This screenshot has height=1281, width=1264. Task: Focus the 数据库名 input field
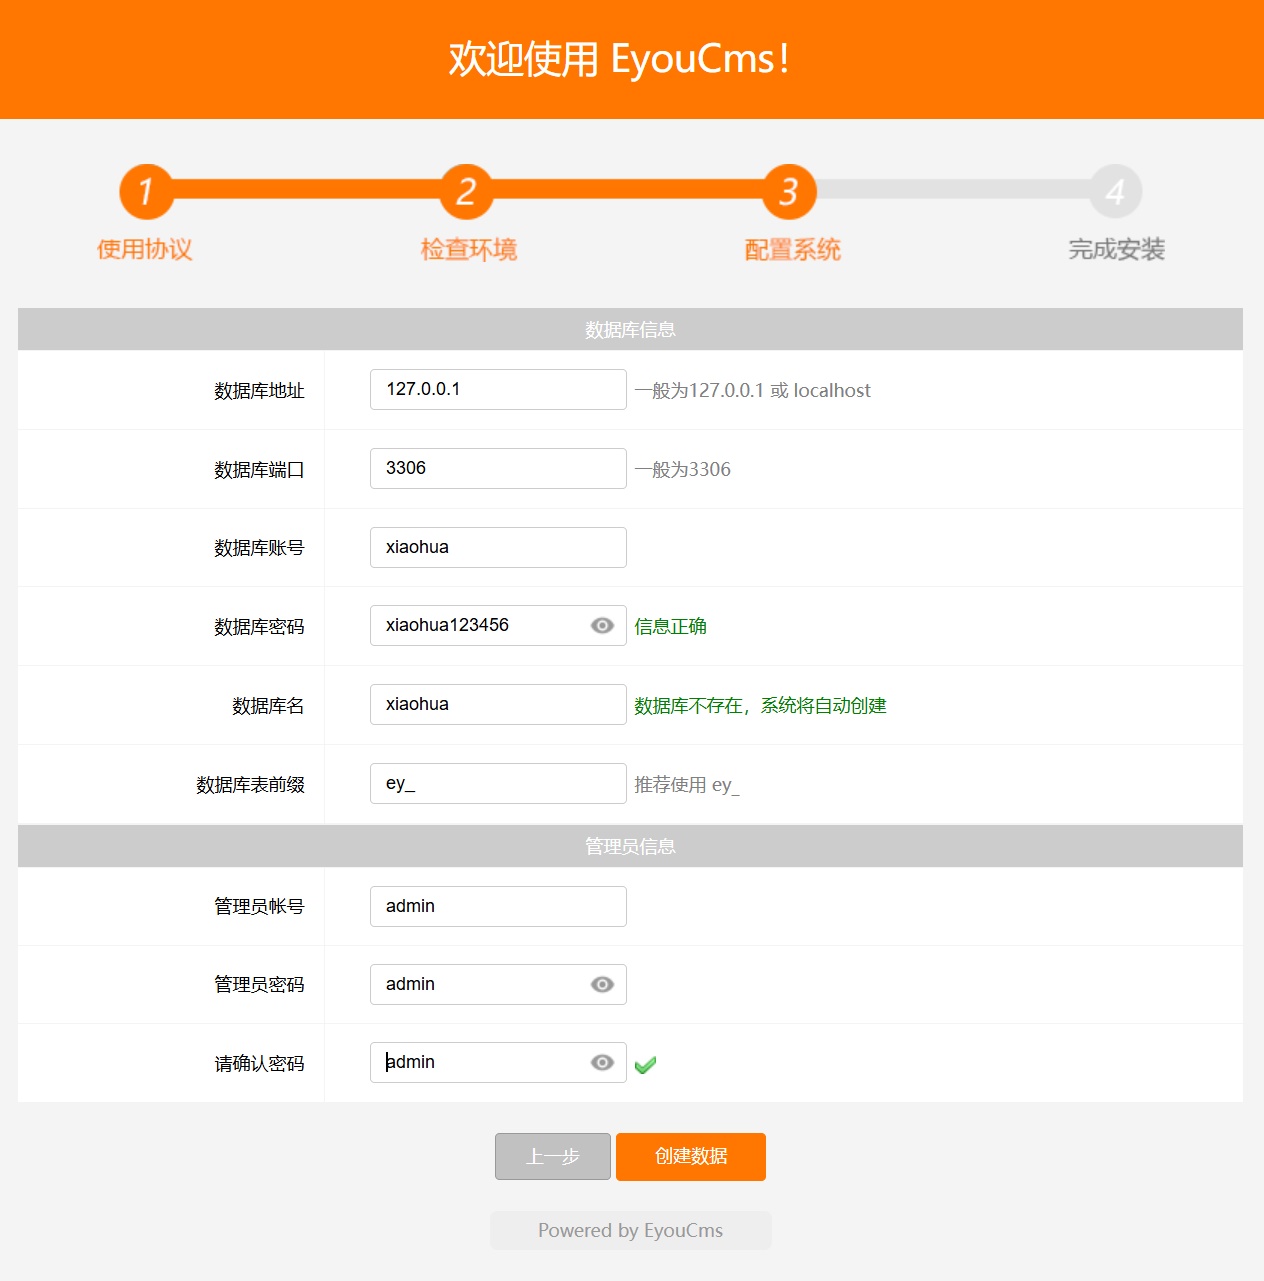point(498,705)
